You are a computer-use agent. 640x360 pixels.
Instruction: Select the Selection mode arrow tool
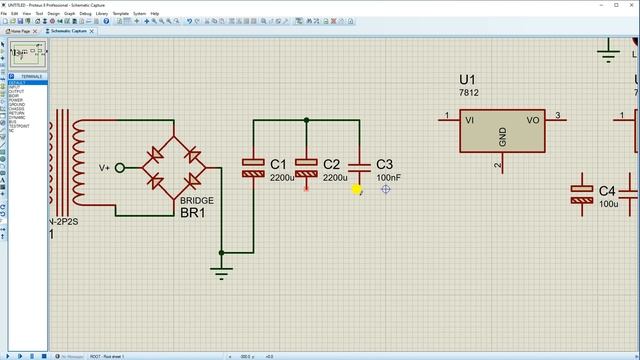(x=2, y=44)
